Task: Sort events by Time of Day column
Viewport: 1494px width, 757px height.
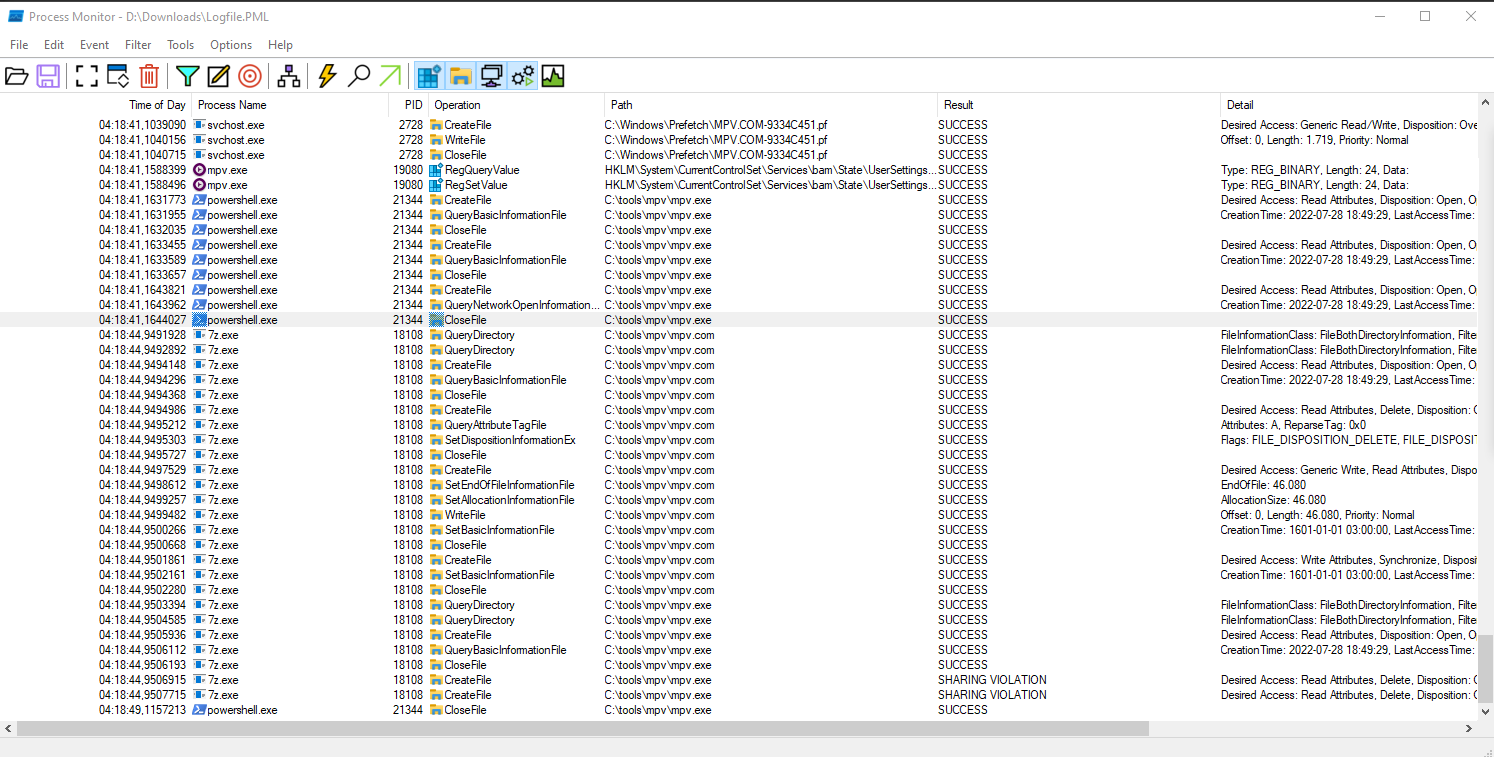Action: coord(156,104)
